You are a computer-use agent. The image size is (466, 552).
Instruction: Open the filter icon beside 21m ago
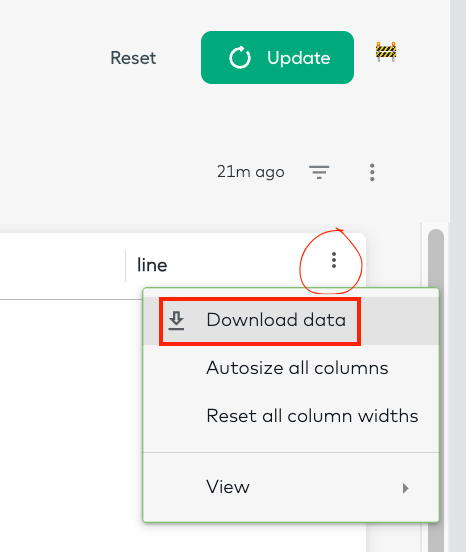click(319, 172)
